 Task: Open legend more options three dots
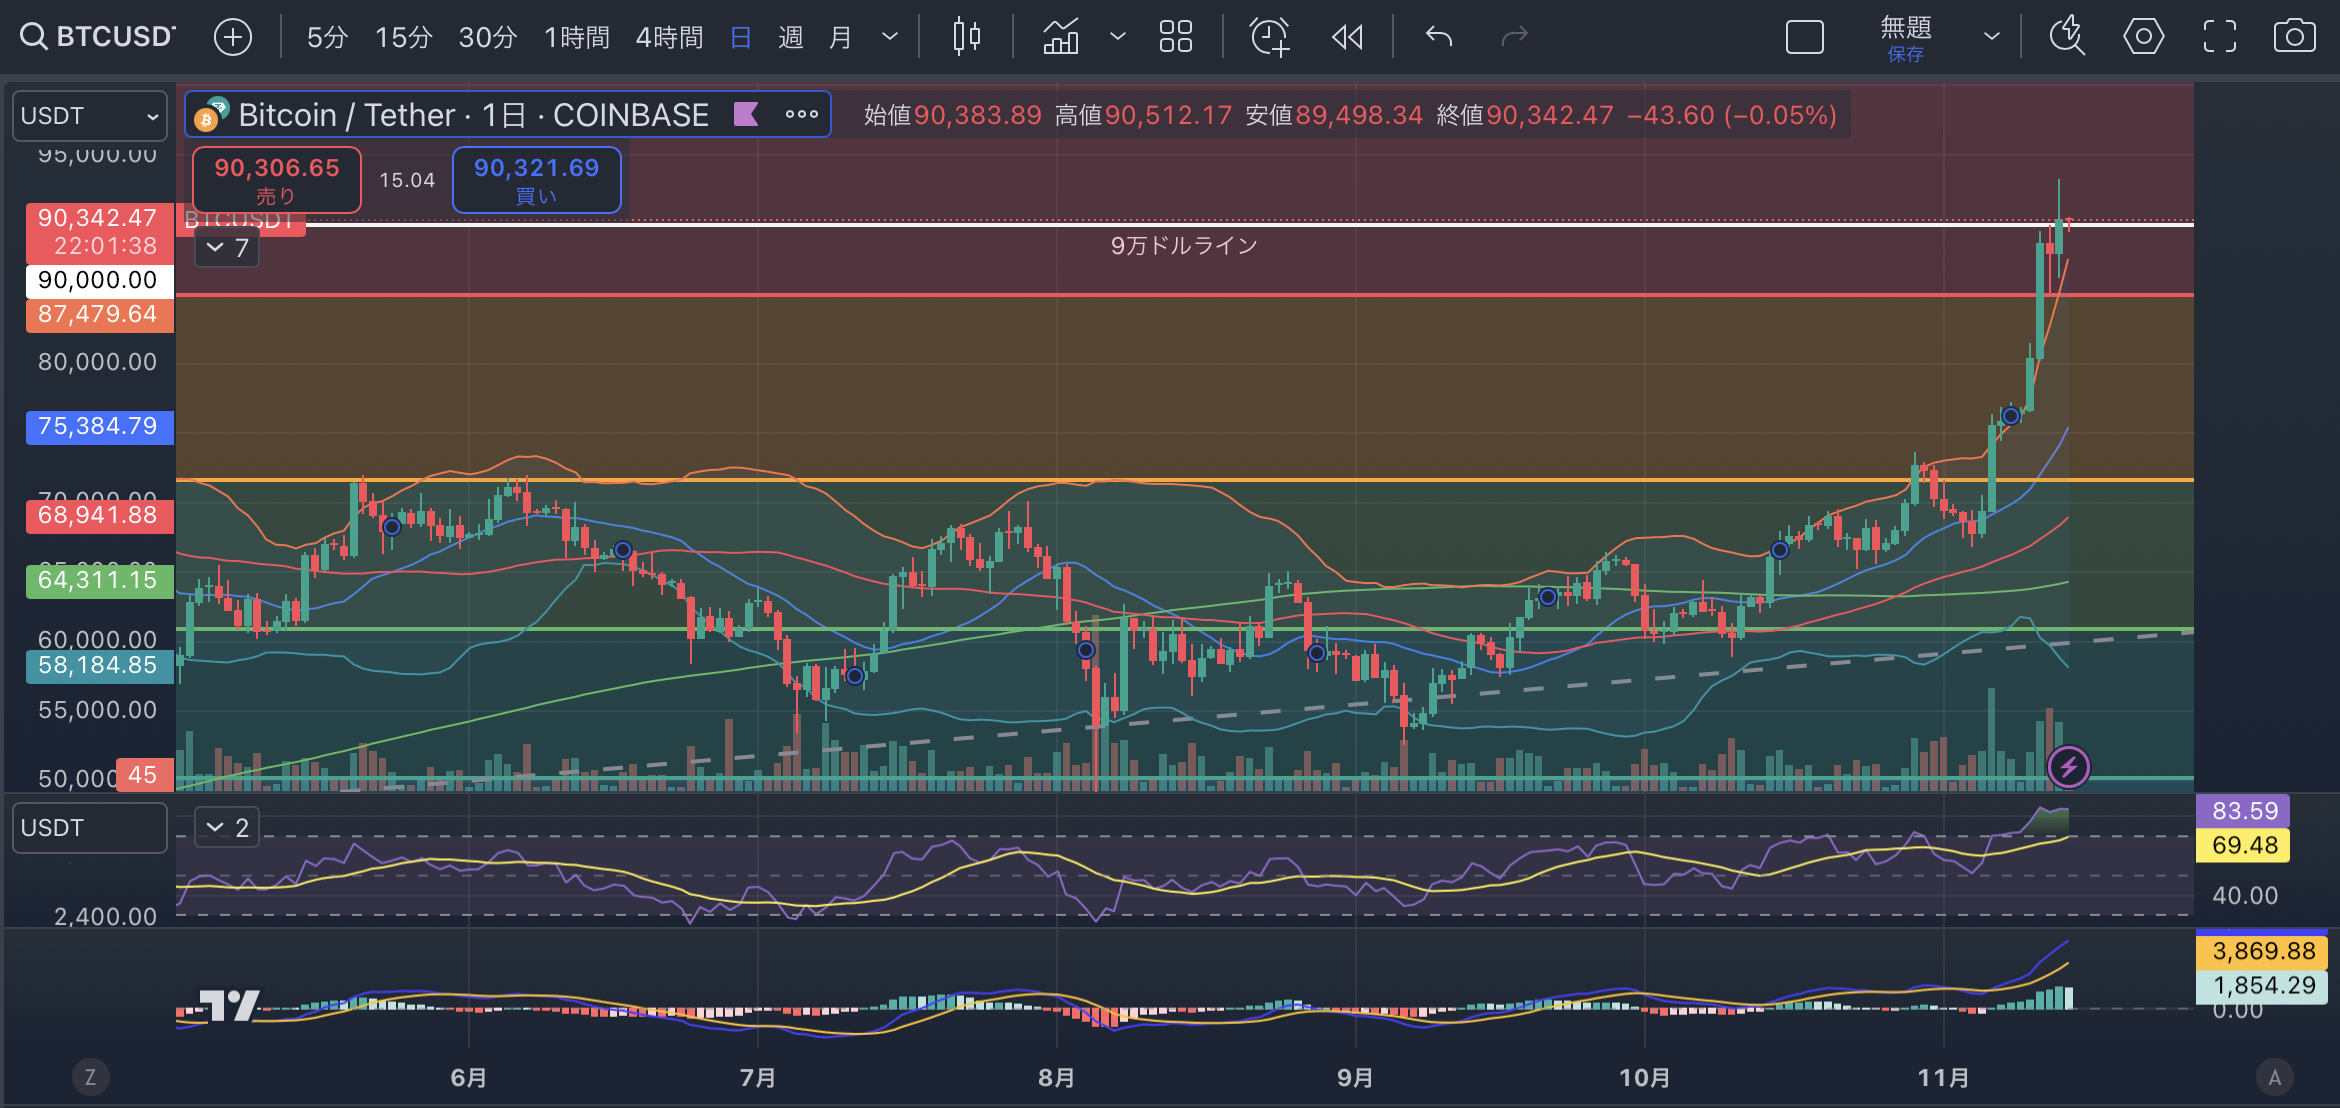[x=801, y=114]
